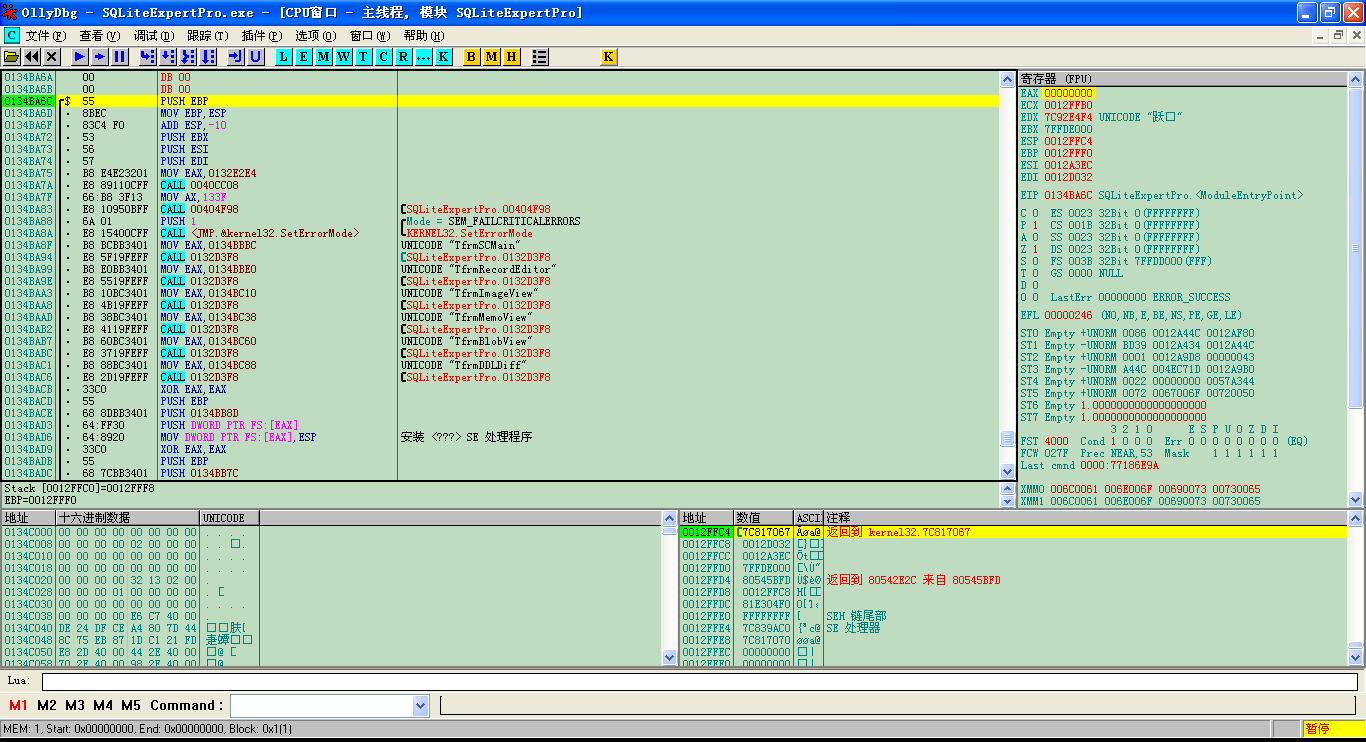The height and width of the screenshot is (742, 1366).
Task: Switch to the M3 memory window
Action: pos(75,706)
